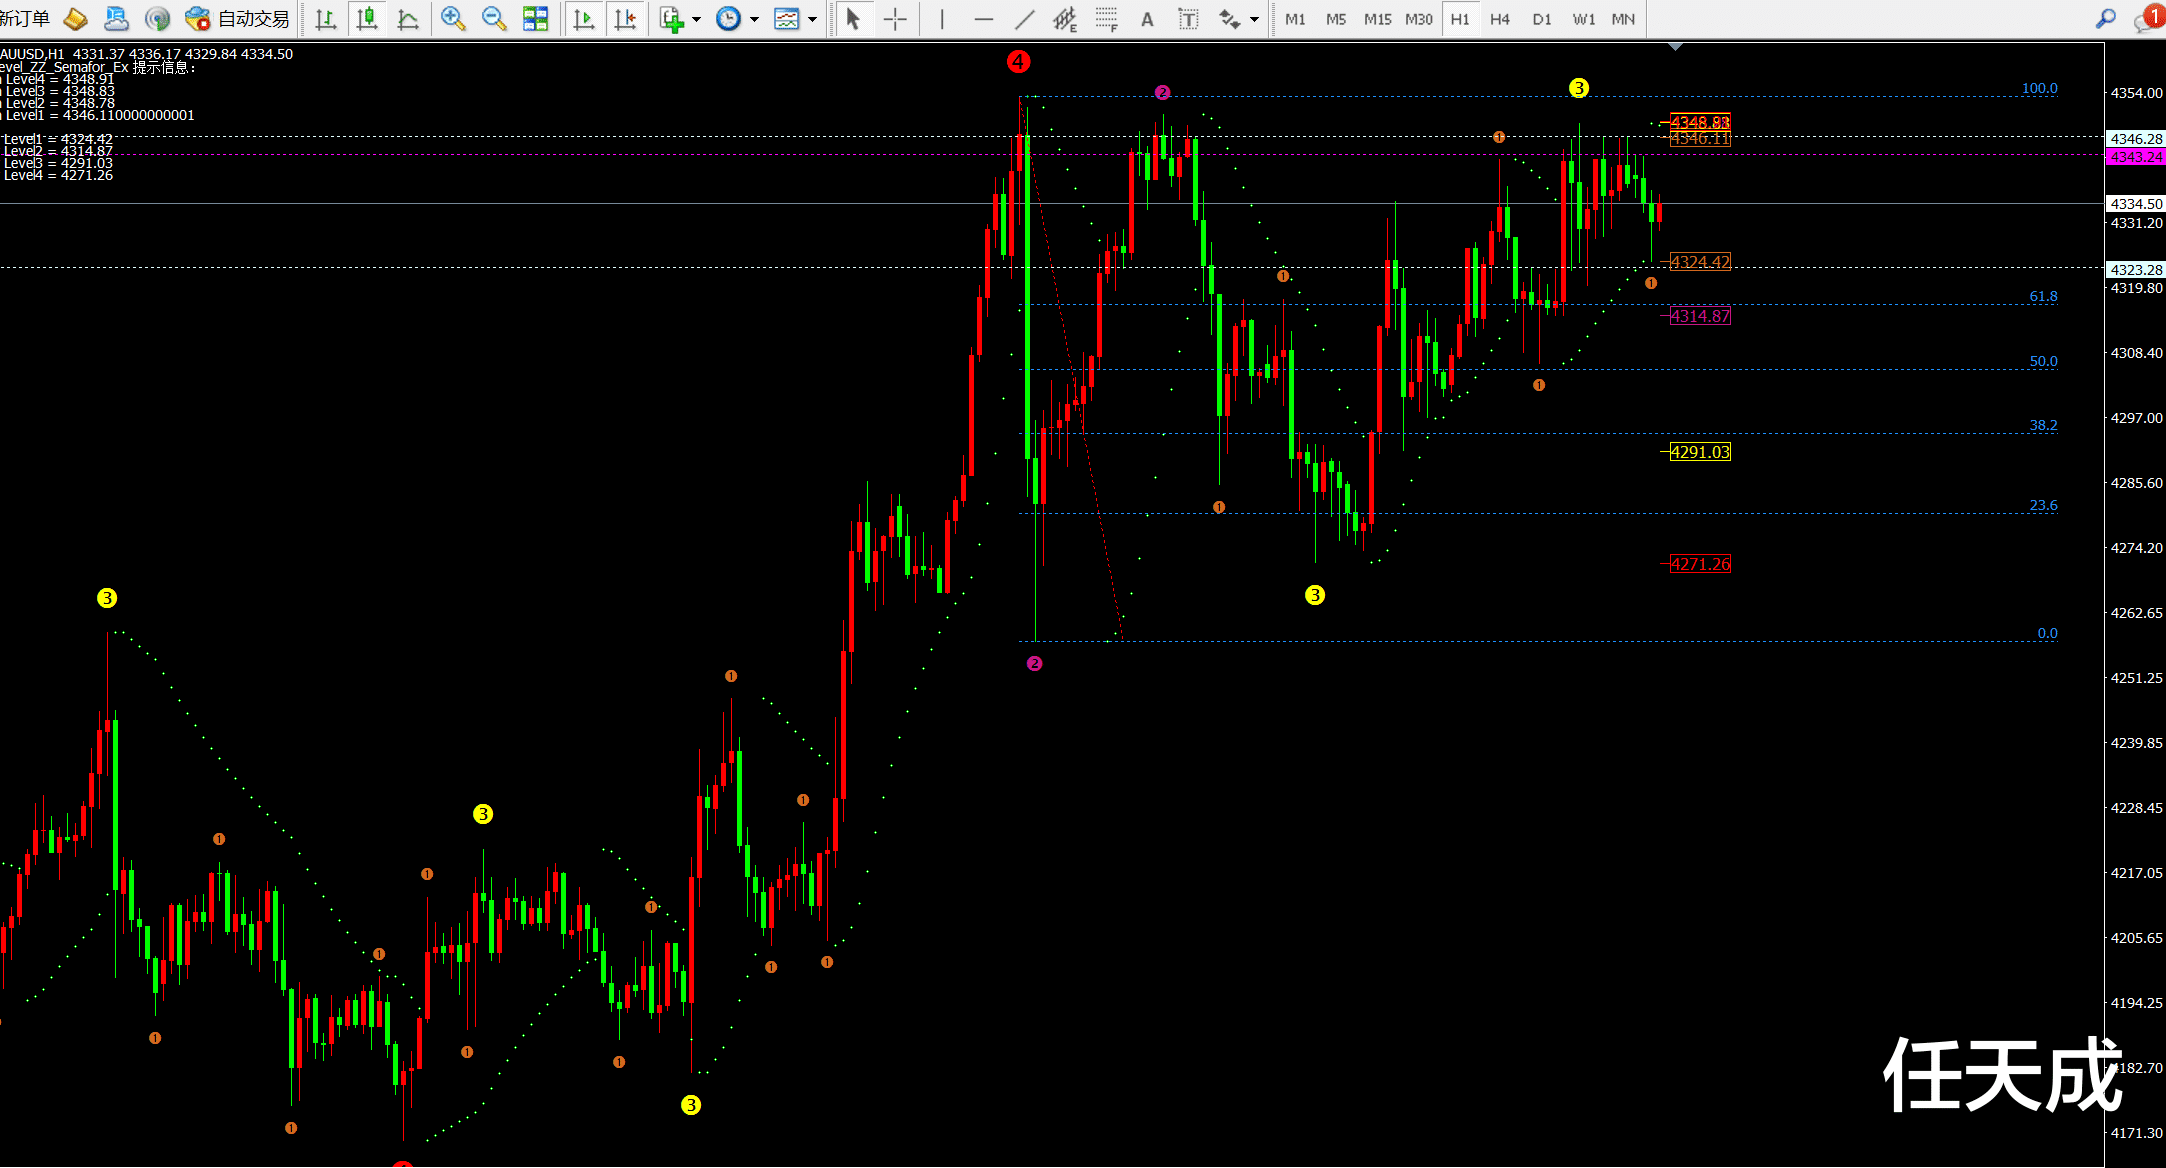Image resolution: width=2166 pixels, height=1168 pixels.
Task: Click the zoom out magnifier icon
Action: [494, 19]
